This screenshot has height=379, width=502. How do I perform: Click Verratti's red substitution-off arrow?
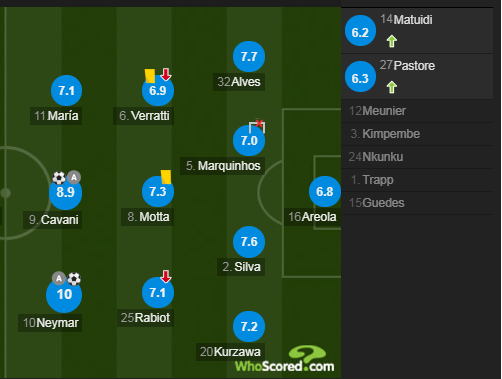click(x=166, y=74)
